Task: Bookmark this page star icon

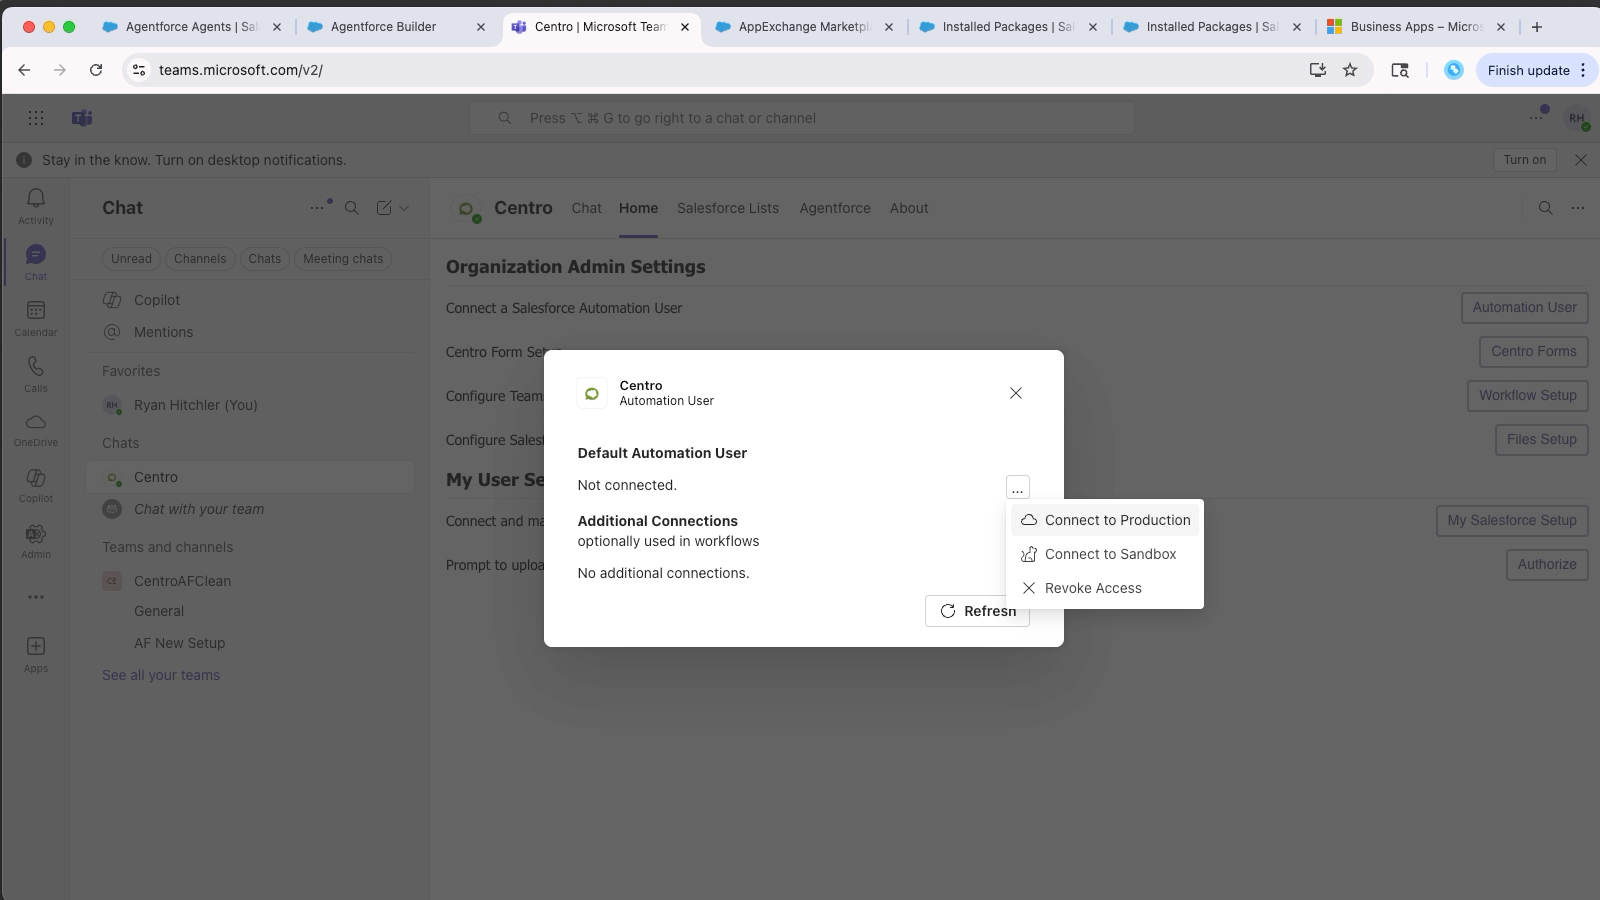Action: pyautogui.click(x=1350, y=70)
